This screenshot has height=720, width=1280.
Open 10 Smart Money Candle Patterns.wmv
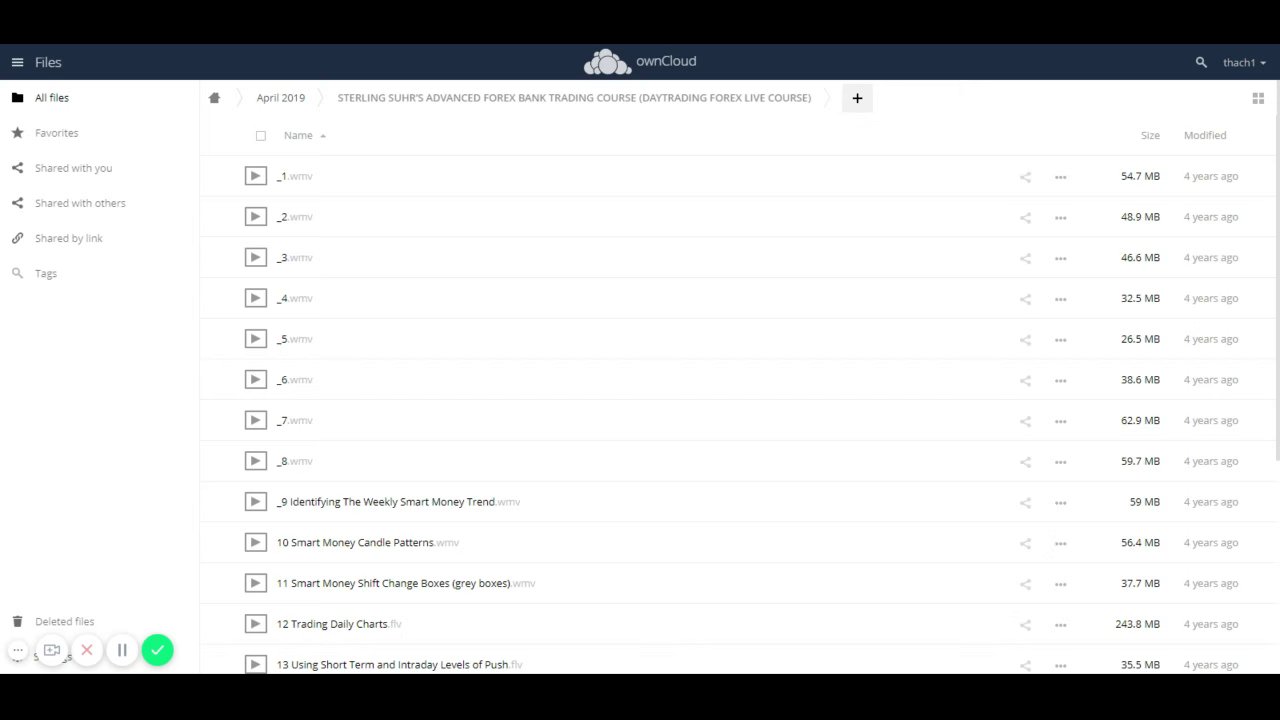(367, 543)
